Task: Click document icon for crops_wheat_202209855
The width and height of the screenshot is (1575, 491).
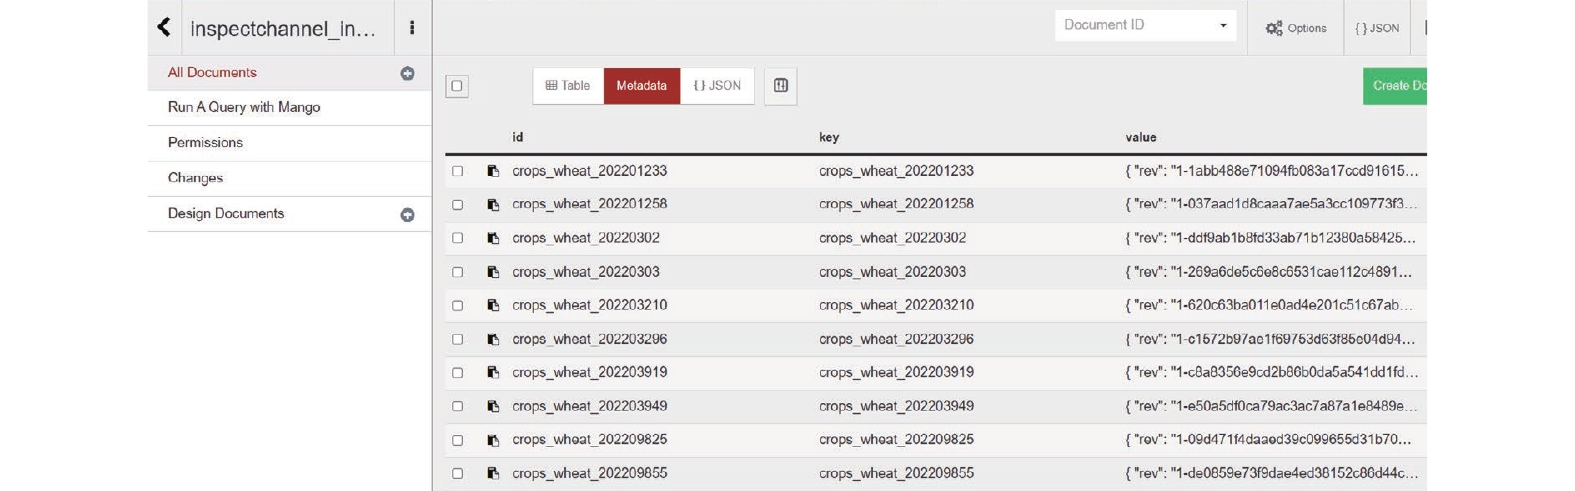Action: point(493,474)
